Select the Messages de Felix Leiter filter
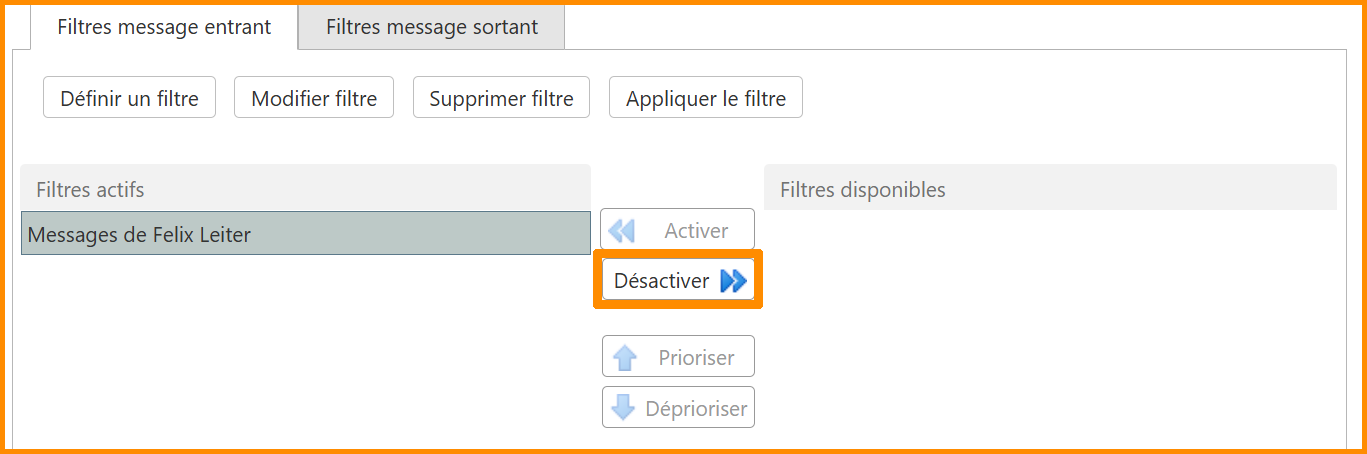Image resolution: width=1367 pixels, height=454 pixels. click(305, 234)
